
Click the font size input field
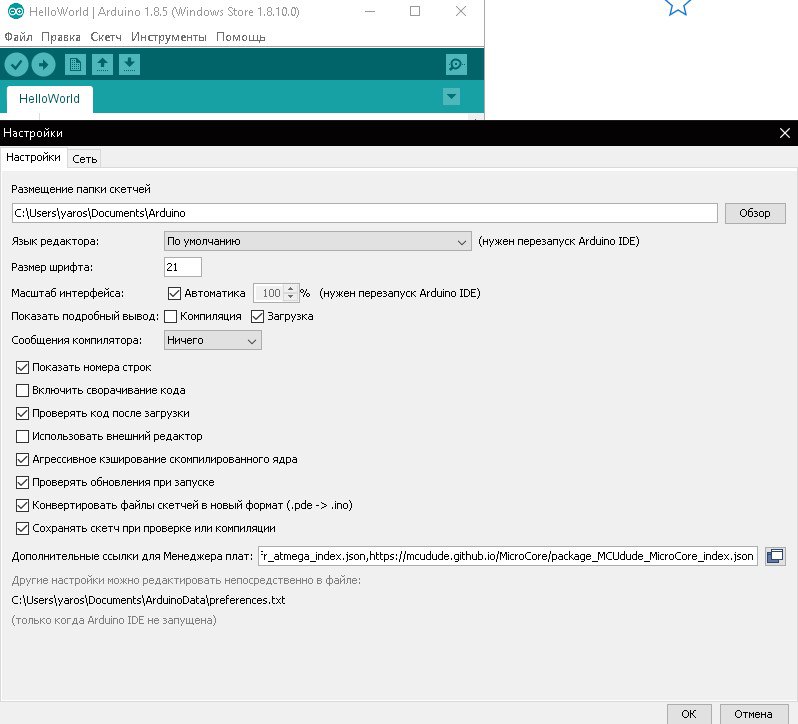183,267
